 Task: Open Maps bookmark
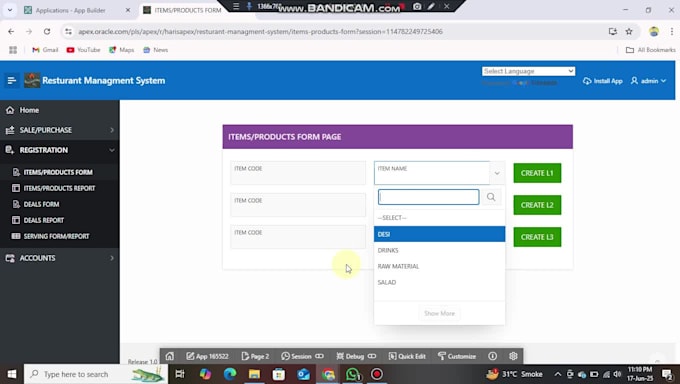pyautogui.click(x=121, y=50)
